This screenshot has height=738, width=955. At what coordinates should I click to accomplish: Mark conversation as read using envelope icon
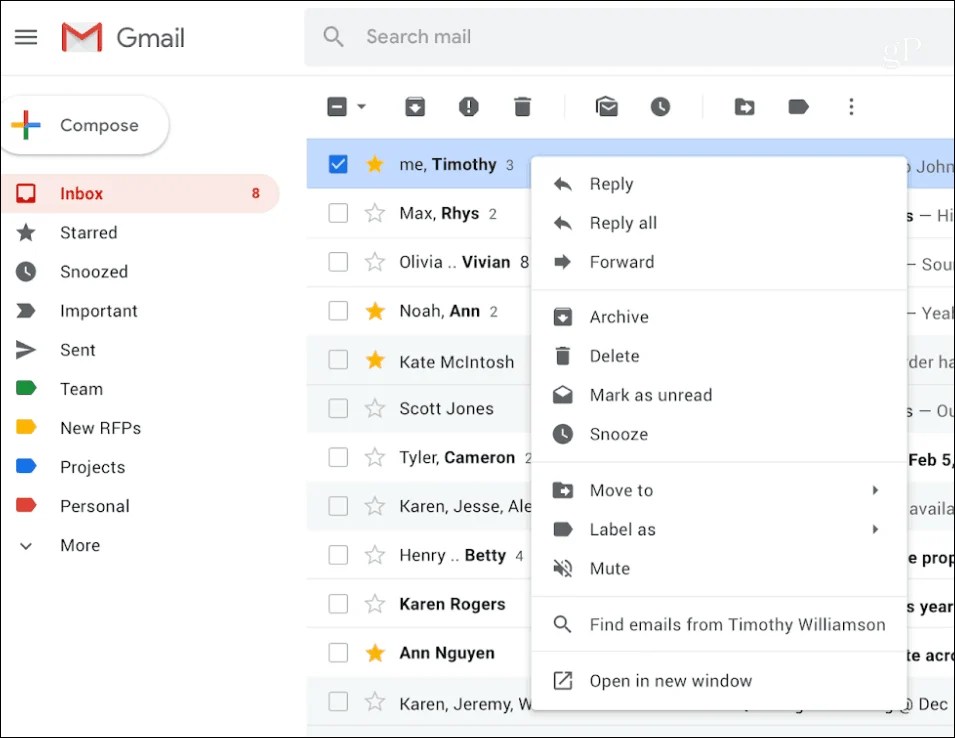(x=606, y=106)
